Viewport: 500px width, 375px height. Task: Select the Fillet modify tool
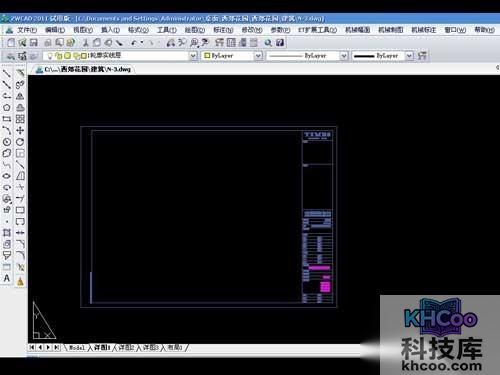(x=20, y=256)
